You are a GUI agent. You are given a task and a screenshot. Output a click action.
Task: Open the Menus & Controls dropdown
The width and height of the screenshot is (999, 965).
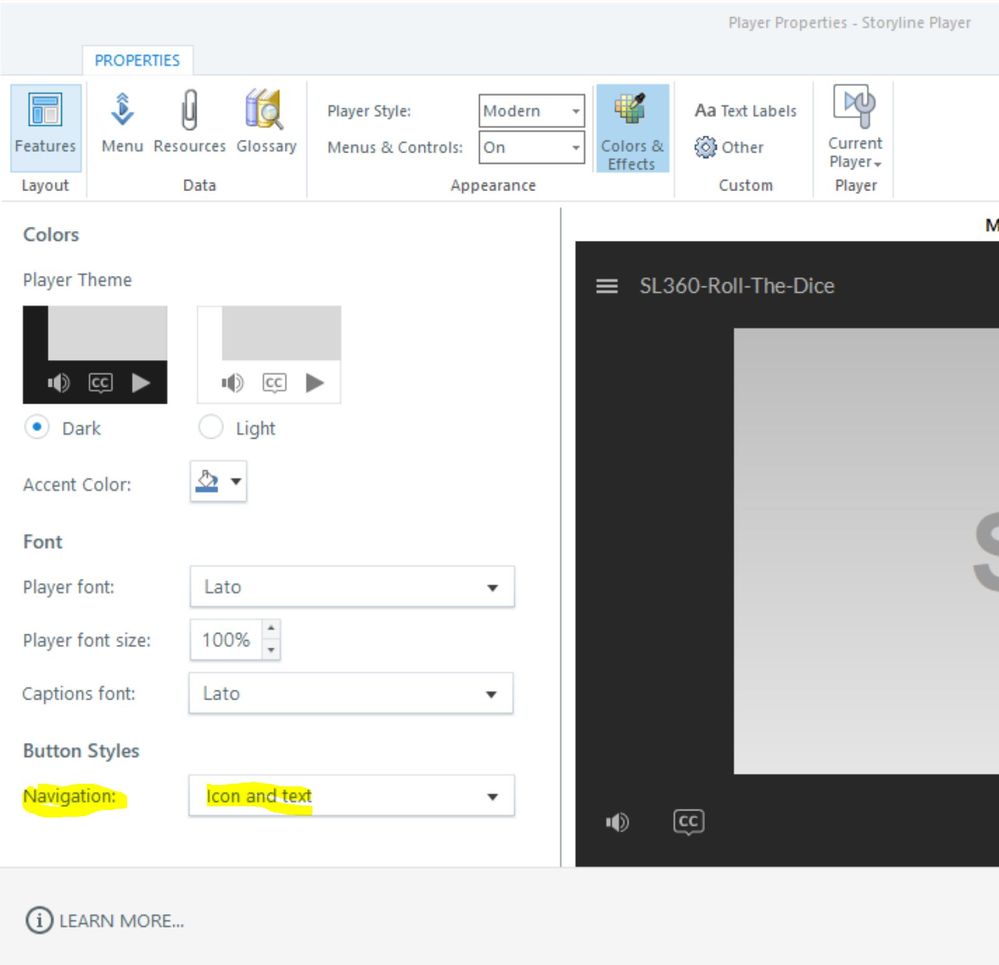coord(531,147)
